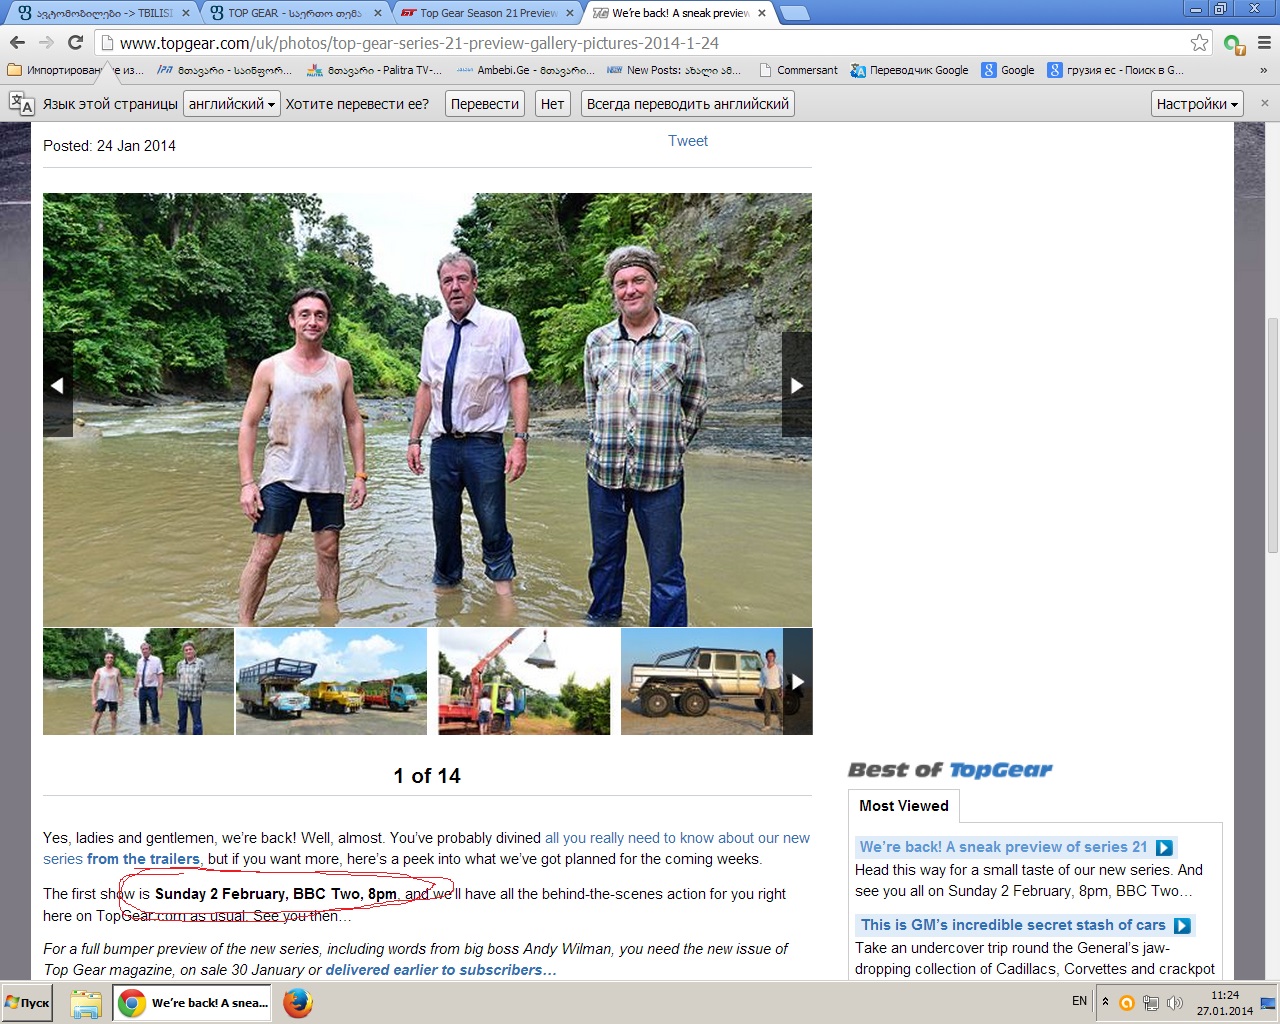Open the Переводчик Google bookmark
Screen dimensions: 1280x1024
click(x=909, y=70)
